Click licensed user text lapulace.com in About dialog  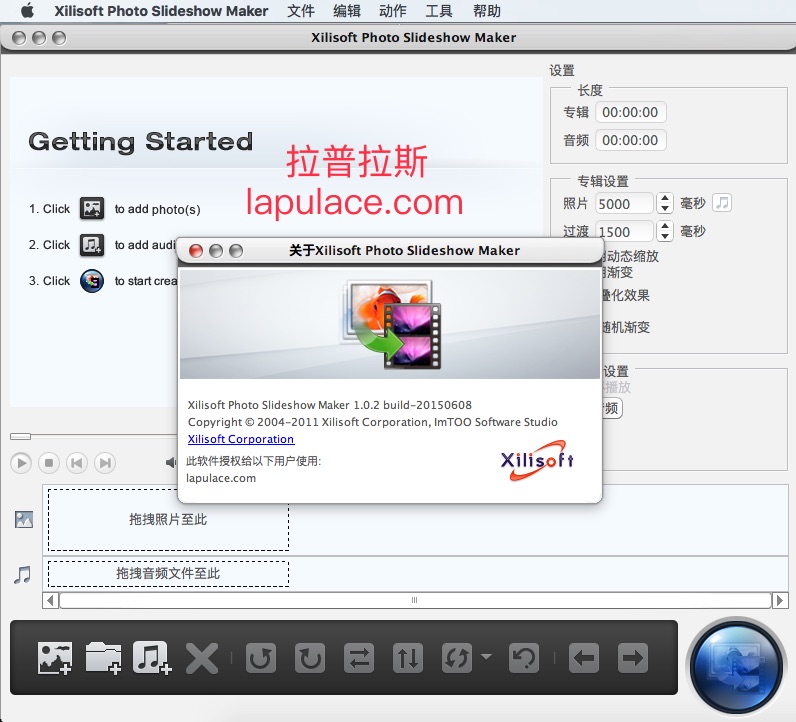click(221, 478)
